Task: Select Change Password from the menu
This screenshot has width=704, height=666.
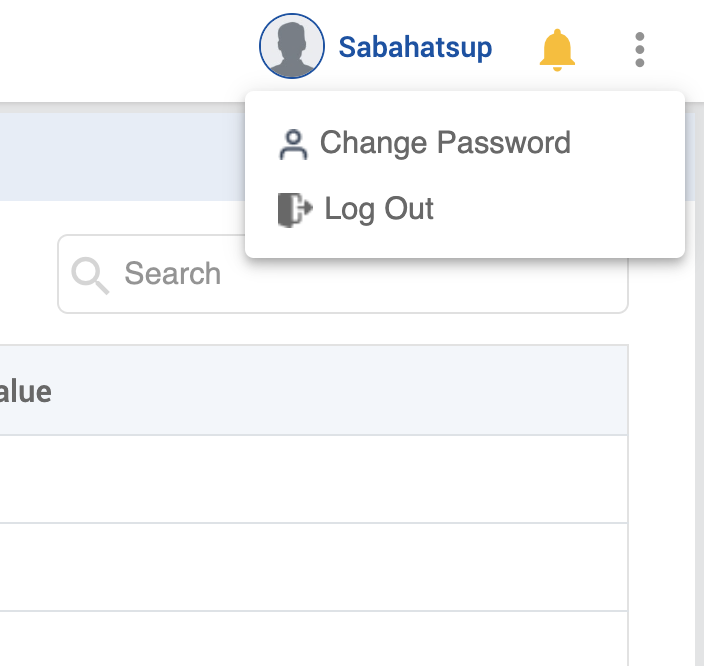Action: tap(444, 143)
